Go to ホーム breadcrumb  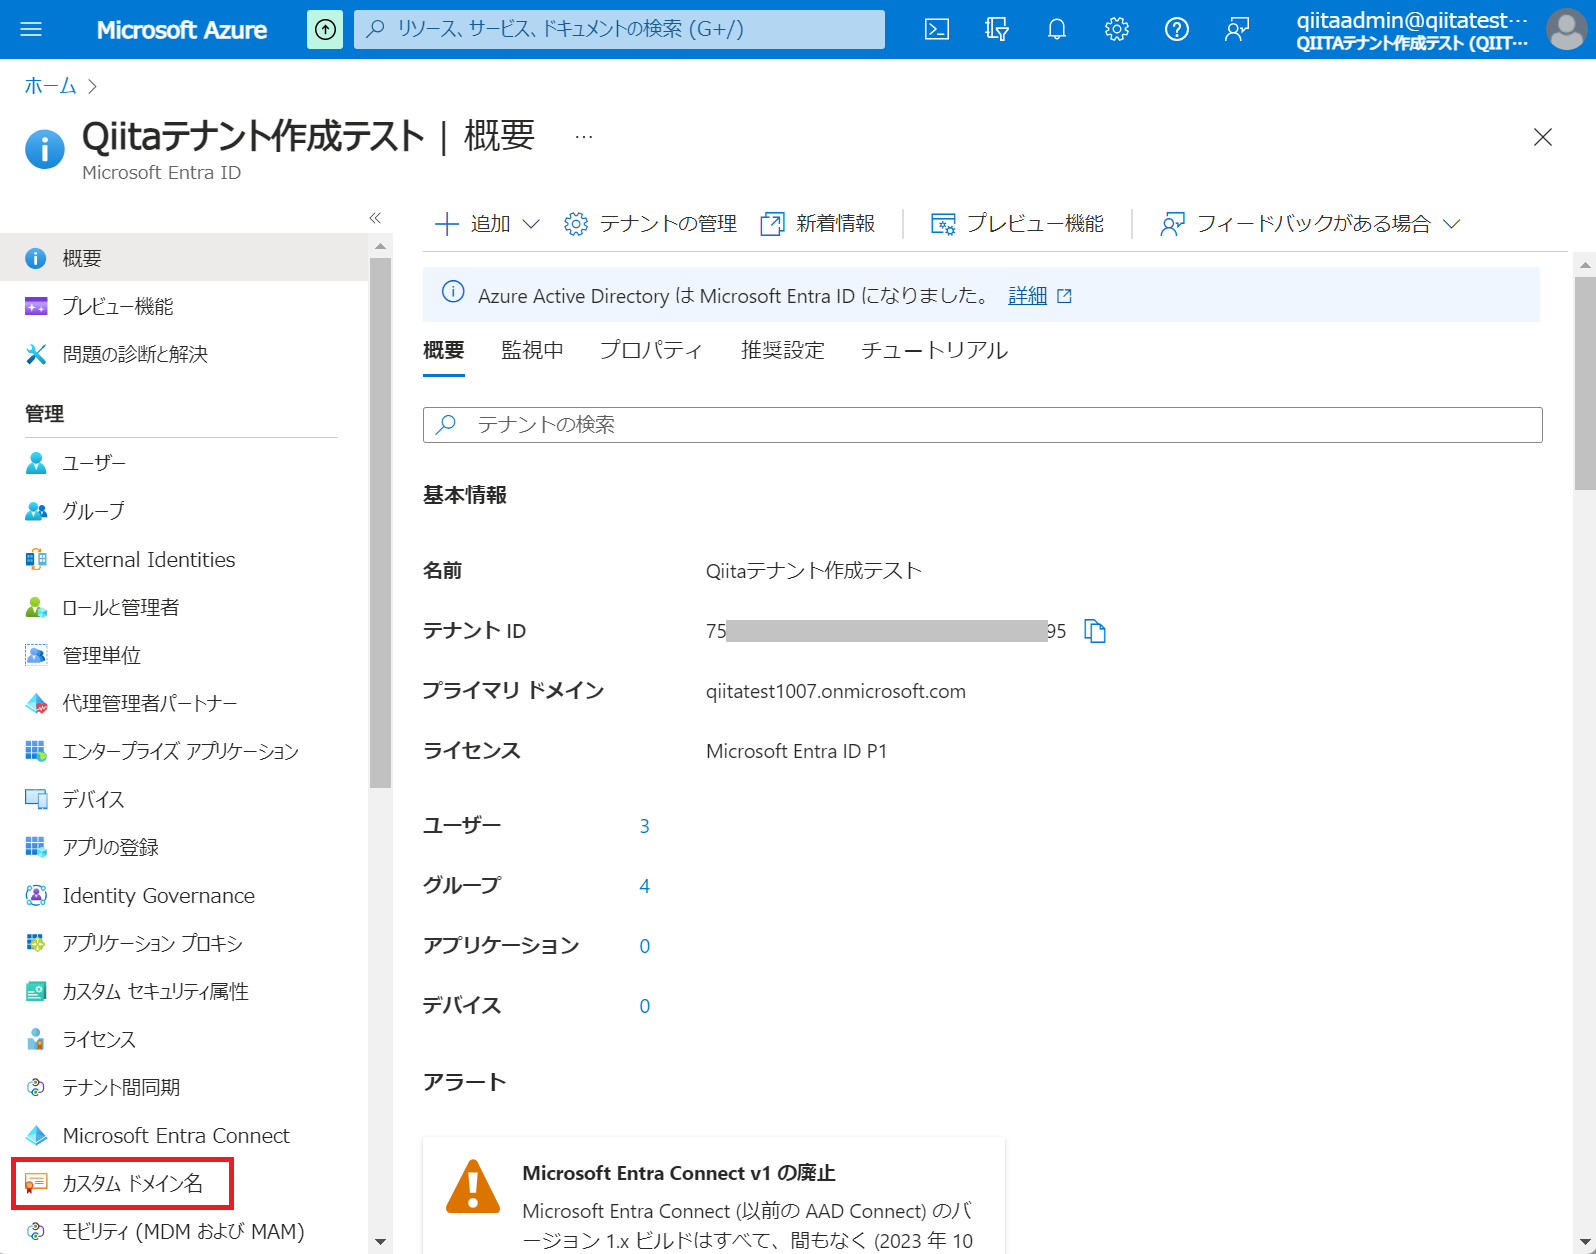point(50,86)
